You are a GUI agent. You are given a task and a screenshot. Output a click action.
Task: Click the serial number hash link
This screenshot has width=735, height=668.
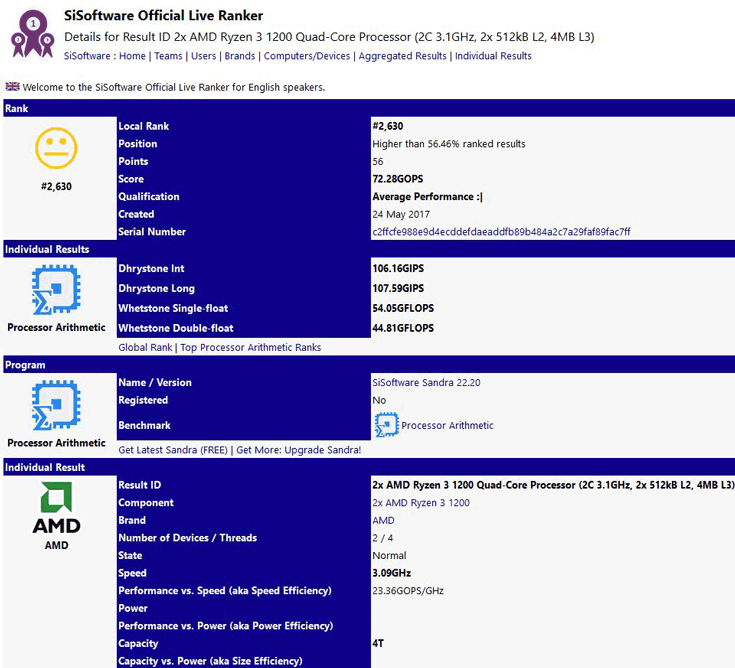pos(501,232)
